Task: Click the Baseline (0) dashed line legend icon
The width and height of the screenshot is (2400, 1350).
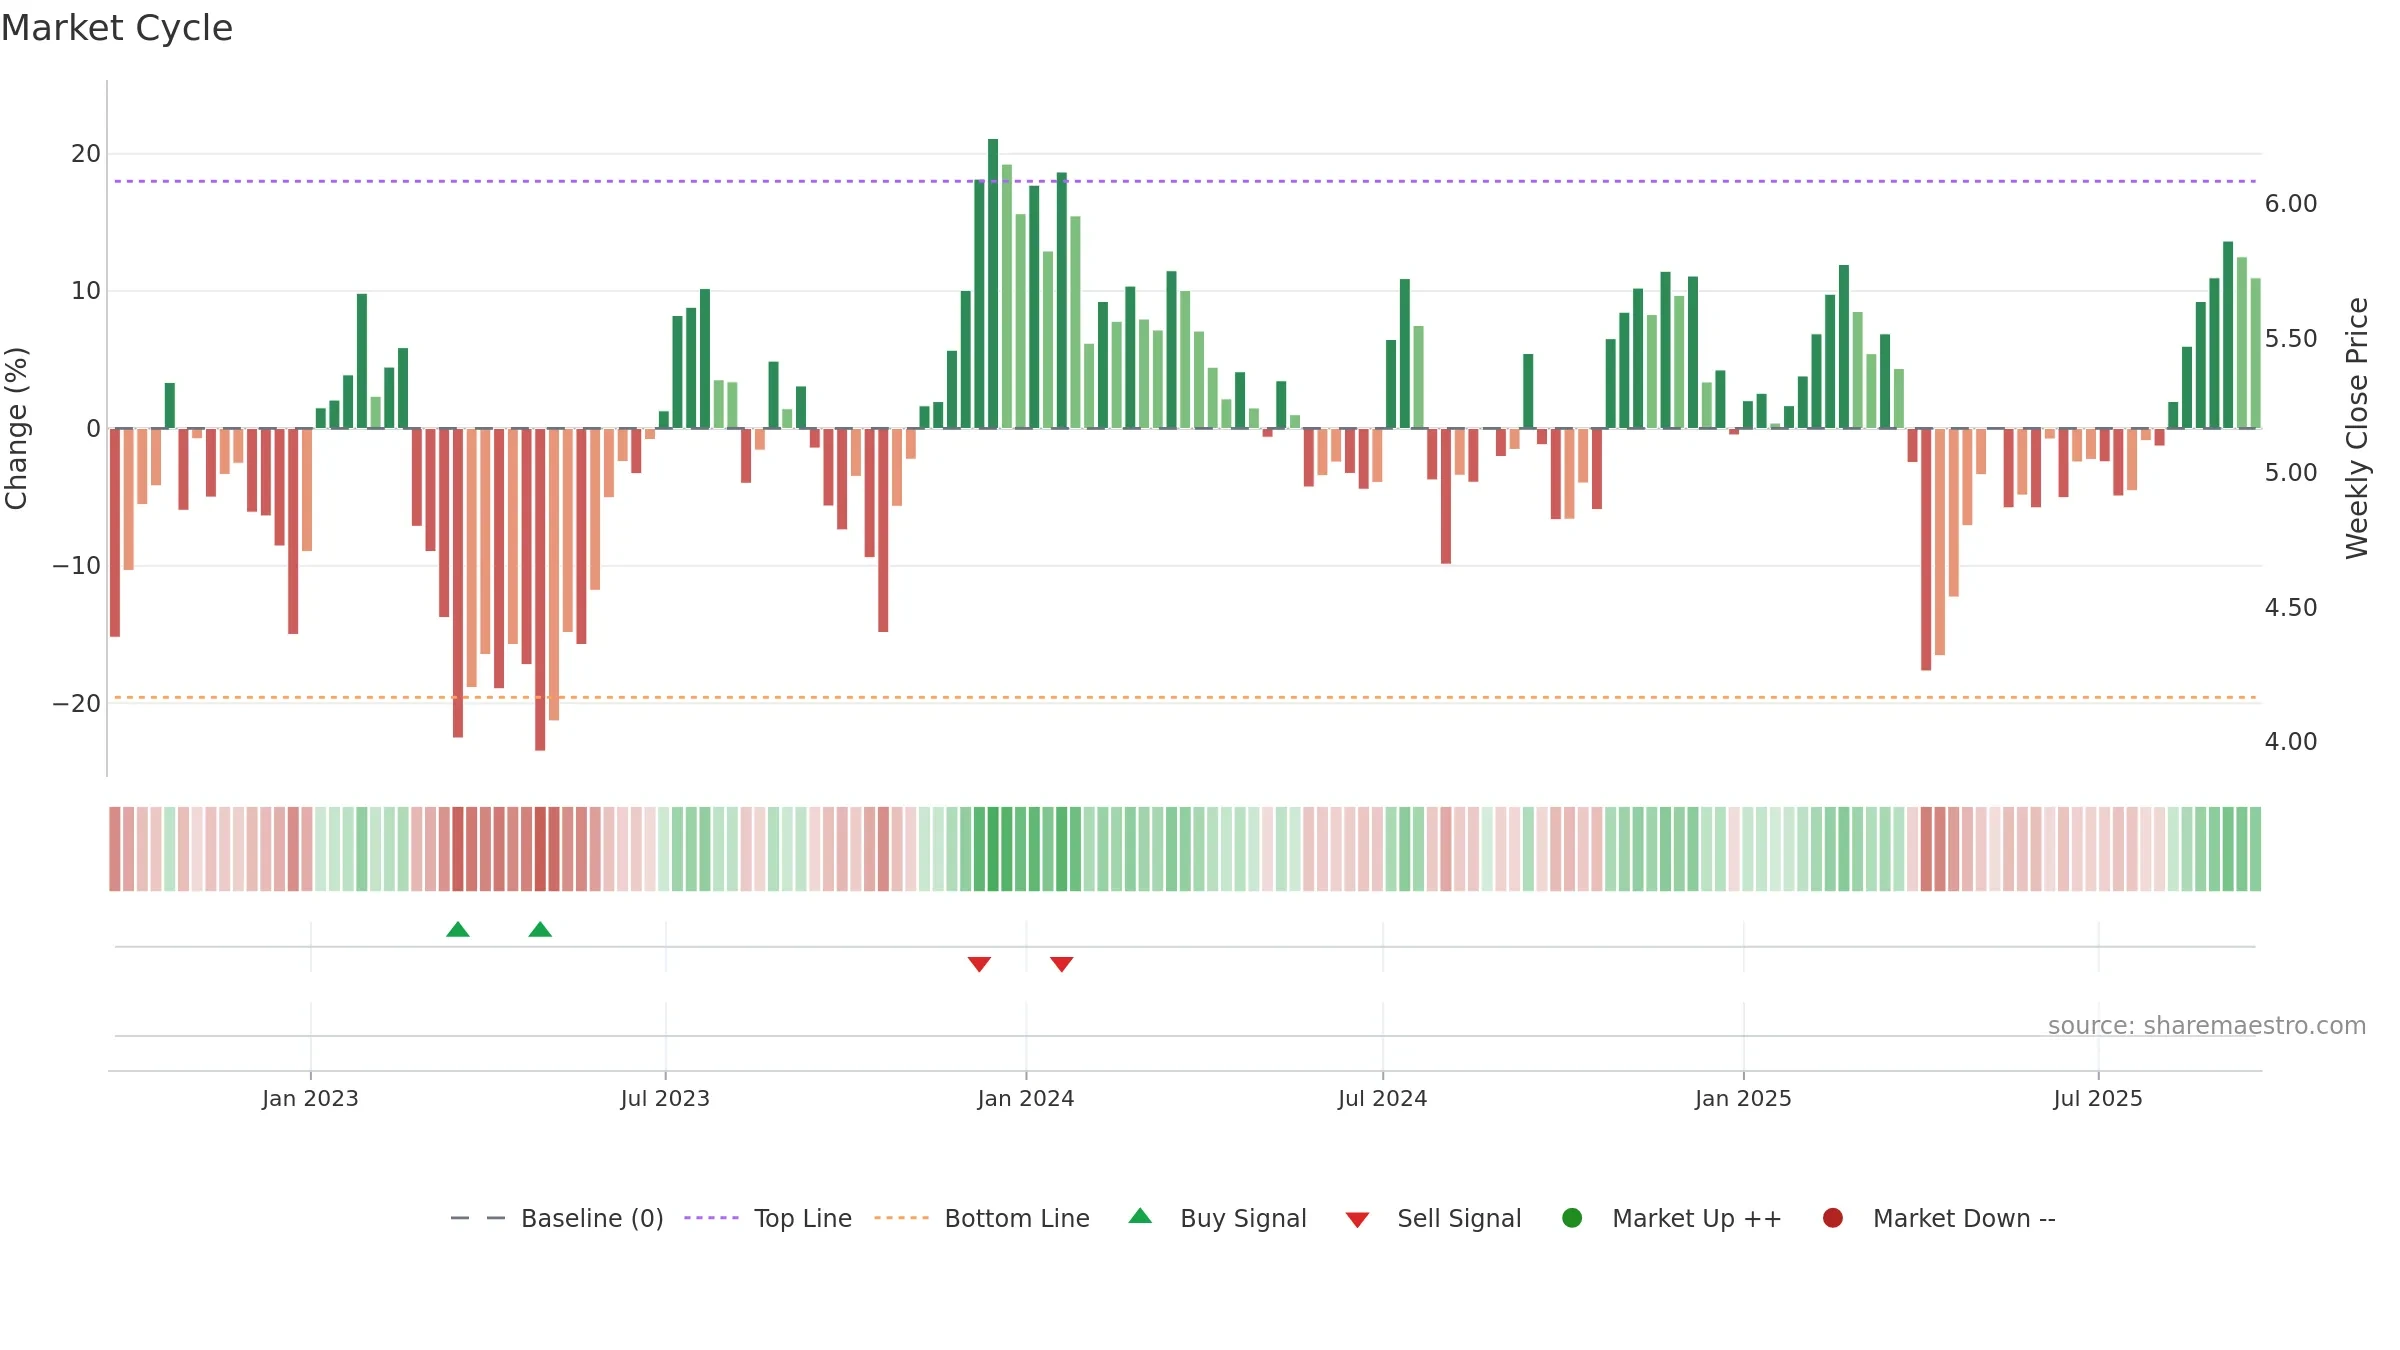Action: click(x=478, y=1218)
